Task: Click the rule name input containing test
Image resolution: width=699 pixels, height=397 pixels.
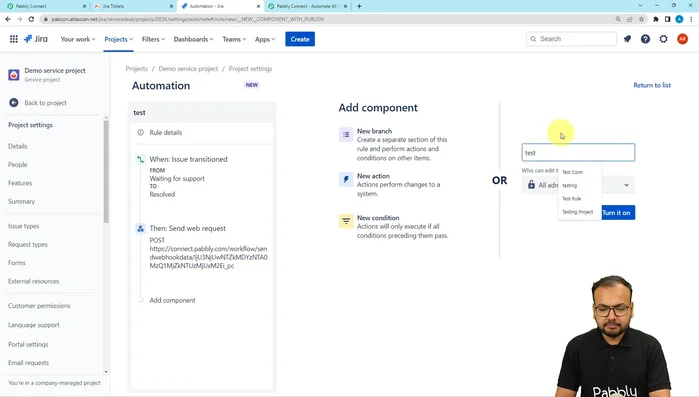Action: (578, 152)
